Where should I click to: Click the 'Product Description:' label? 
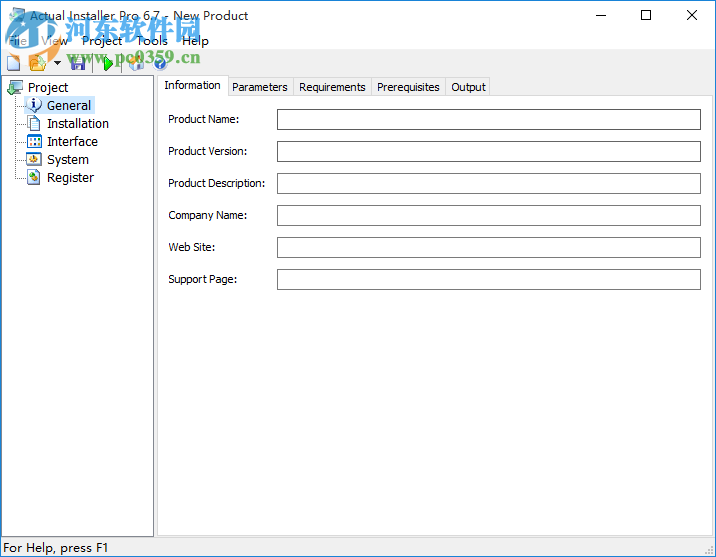[x=216, y=183]
